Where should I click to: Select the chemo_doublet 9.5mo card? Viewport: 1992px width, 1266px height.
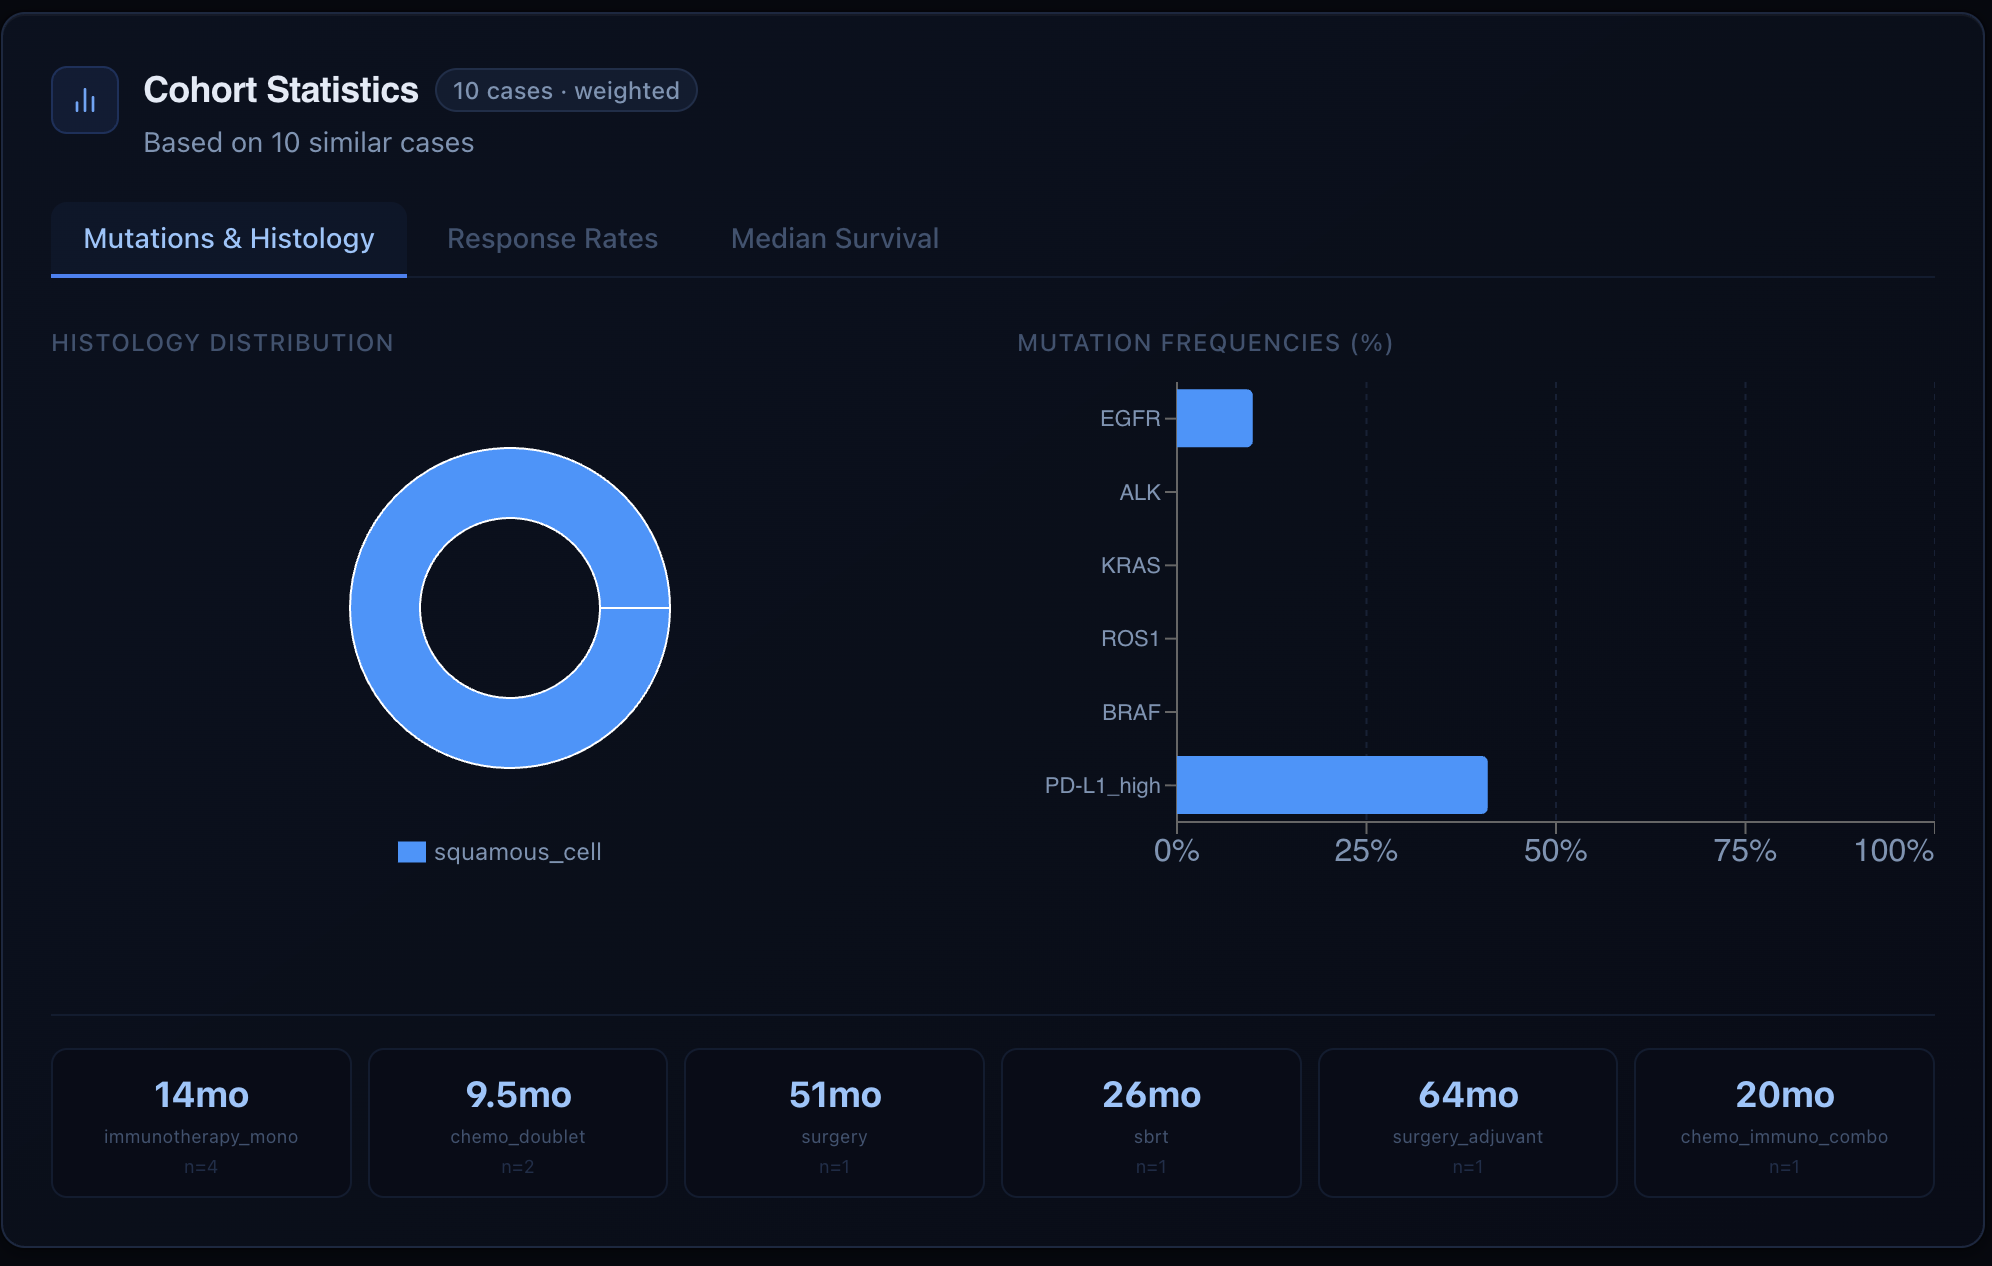[x=518, y=1122]
